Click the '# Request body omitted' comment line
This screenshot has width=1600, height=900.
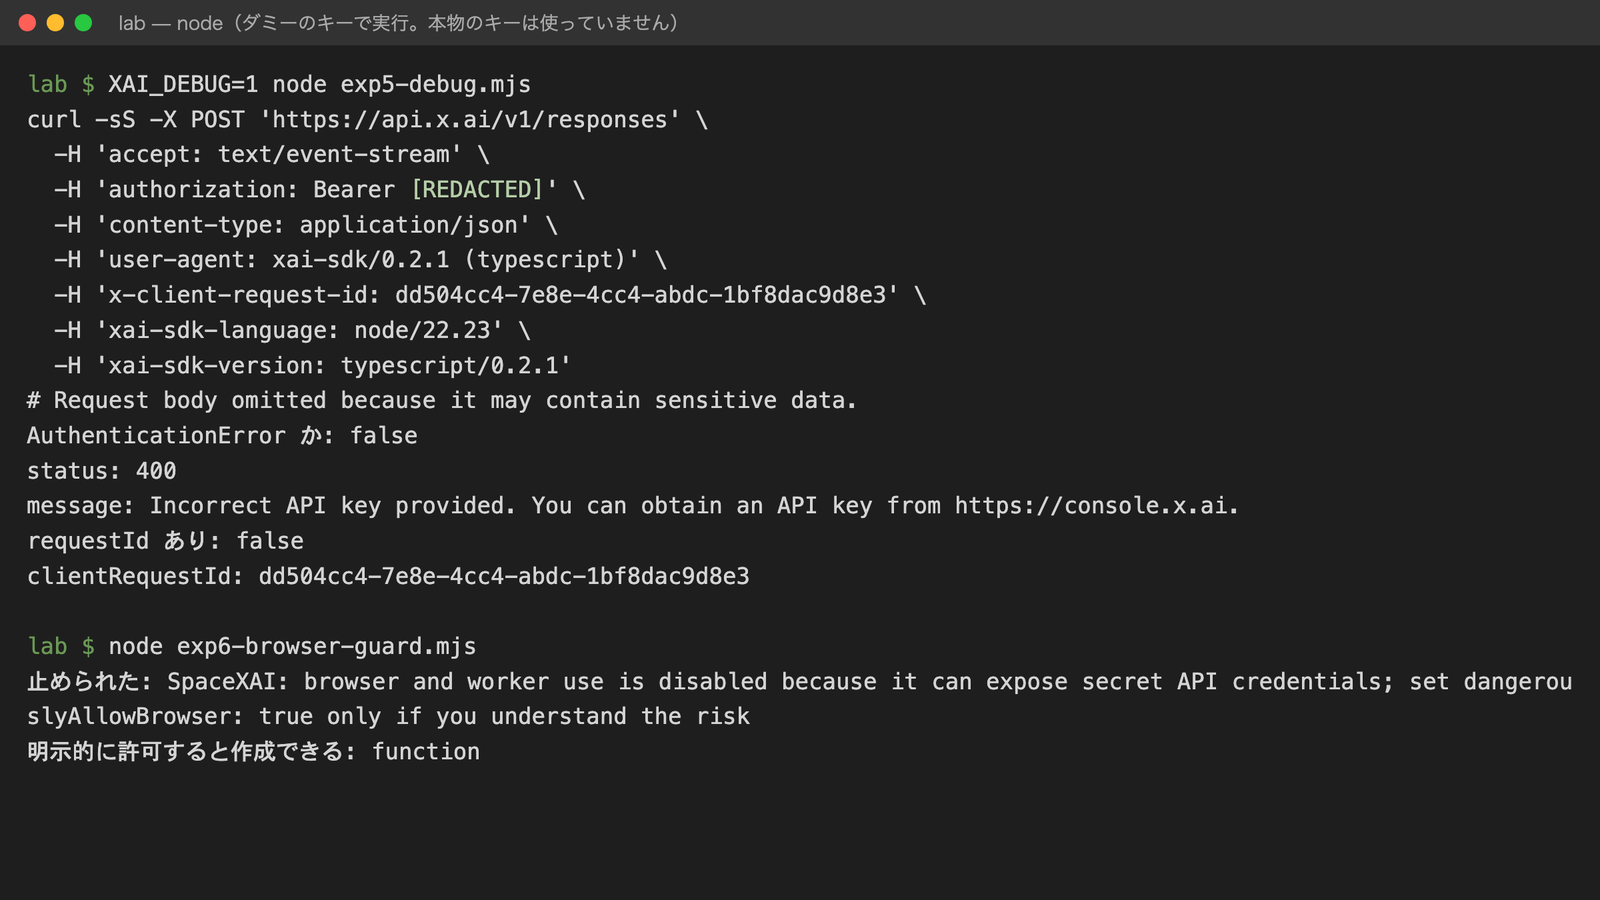[x=442, y=400]
